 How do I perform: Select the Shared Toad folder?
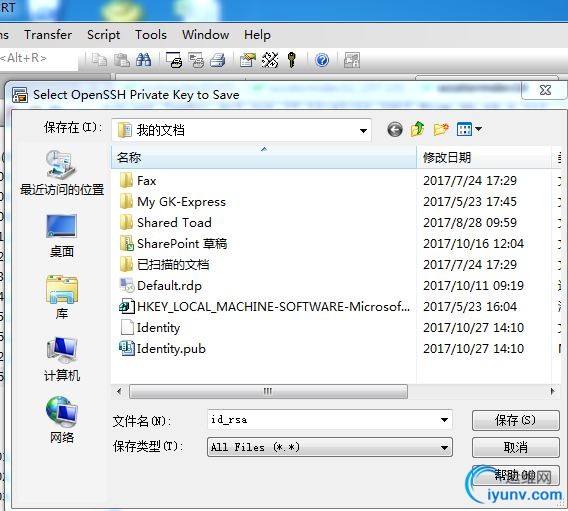point(166,222)
